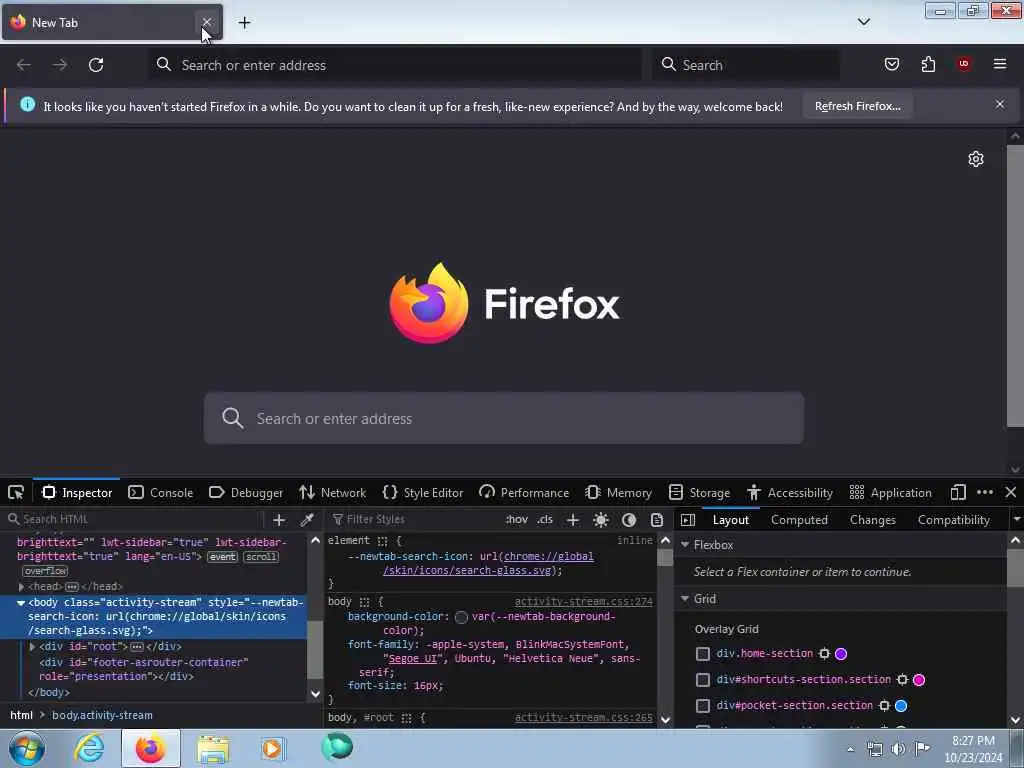Click the overflow badge on html node
The image size is (1024, 768).
[46, 571]
